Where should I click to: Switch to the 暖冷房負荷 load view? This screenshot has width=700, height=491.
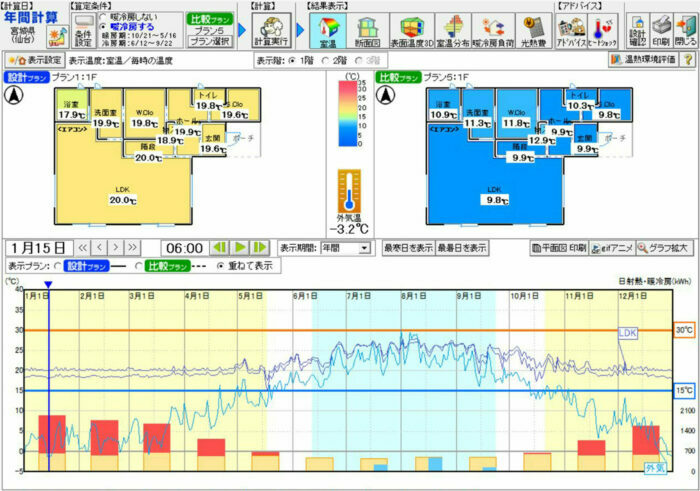click(493, 30)
